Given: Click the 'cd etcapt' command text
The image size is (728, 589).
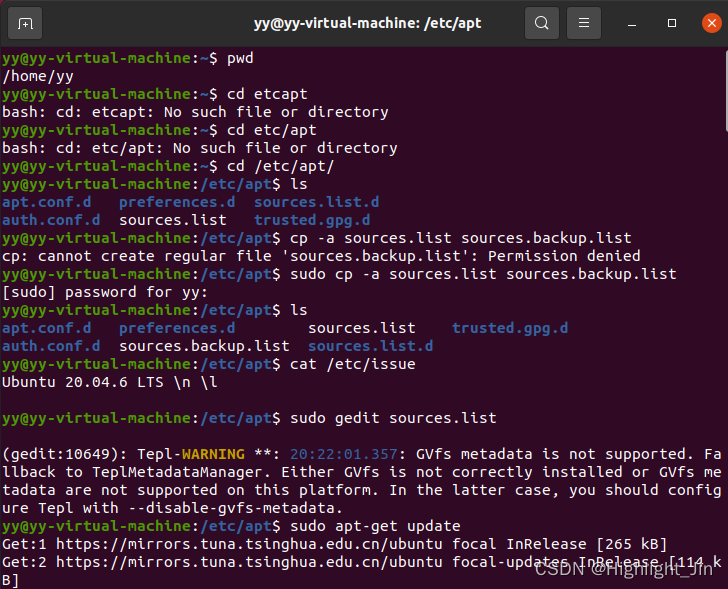Looking at the screenshot, I should tap(267, 94).
